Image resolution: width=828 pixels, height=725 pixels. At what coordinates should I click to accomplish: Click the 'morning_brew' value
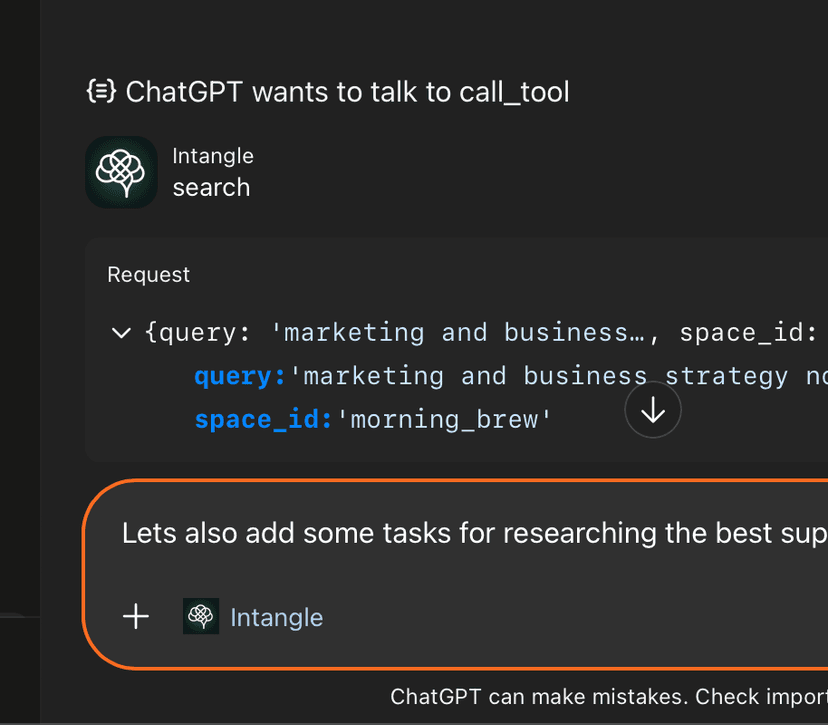(444, 419)
